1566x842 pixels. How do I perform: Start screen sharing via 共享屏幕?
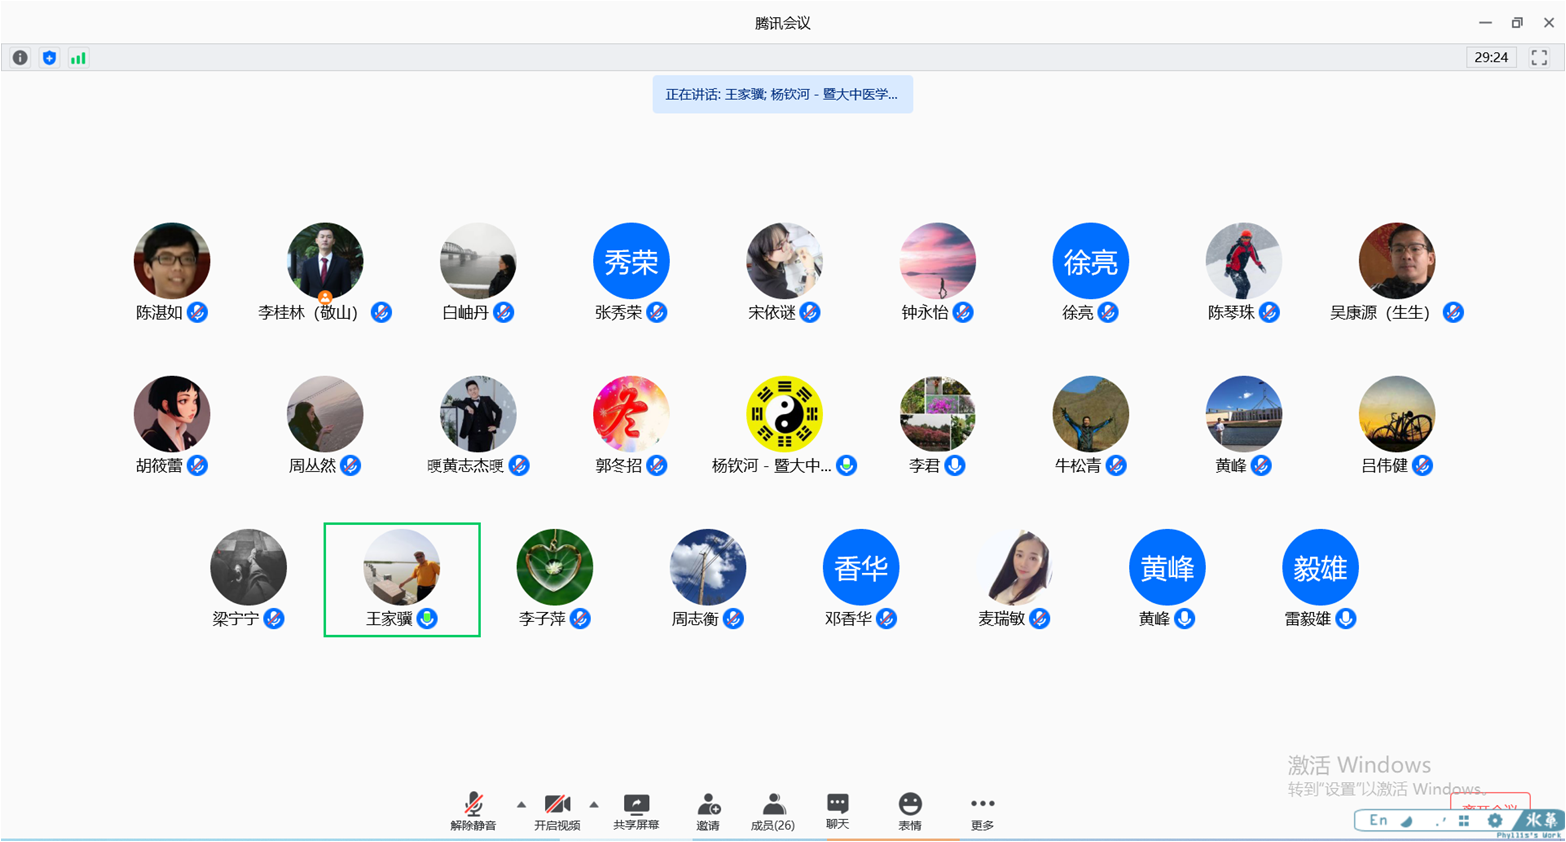[636, 811]
